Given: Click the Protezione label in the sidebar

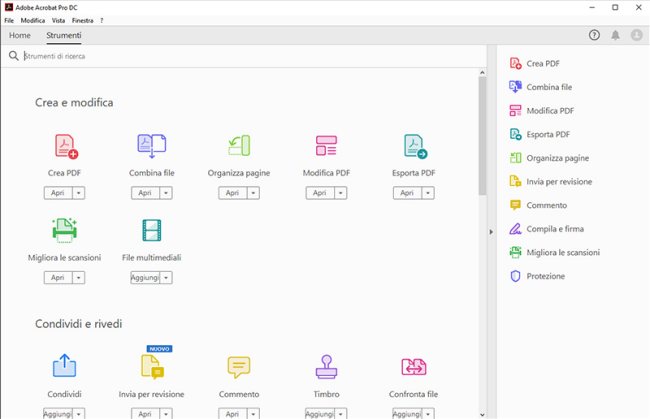Looking at the screenshot, I should click(546, 276).
